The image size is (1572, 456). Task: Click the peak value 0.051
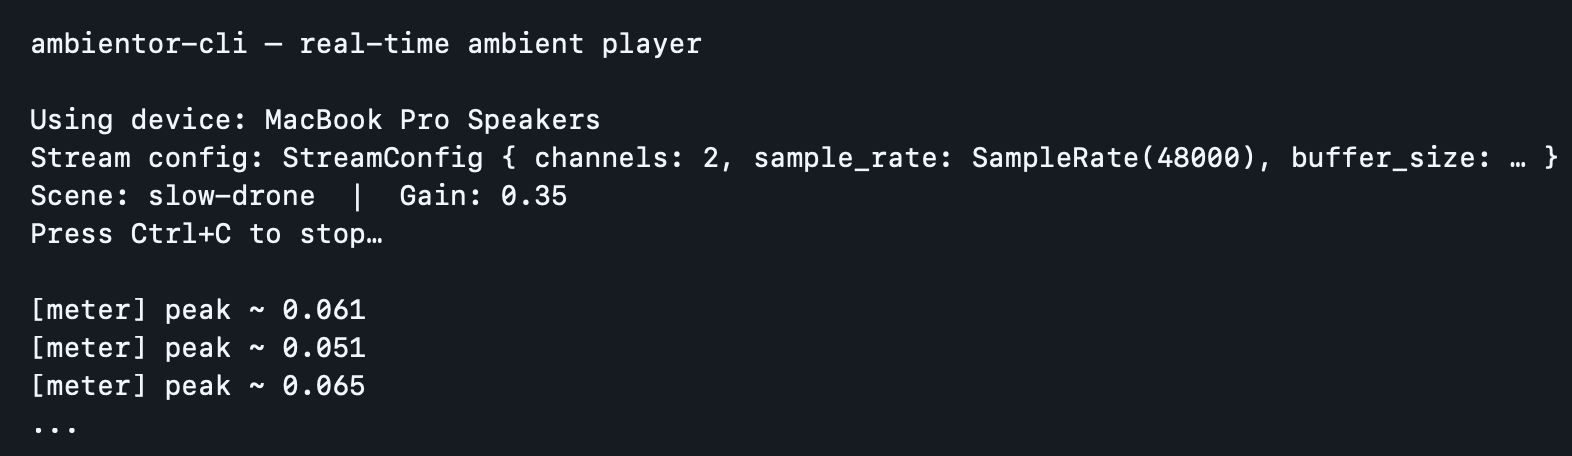[324, 348]
